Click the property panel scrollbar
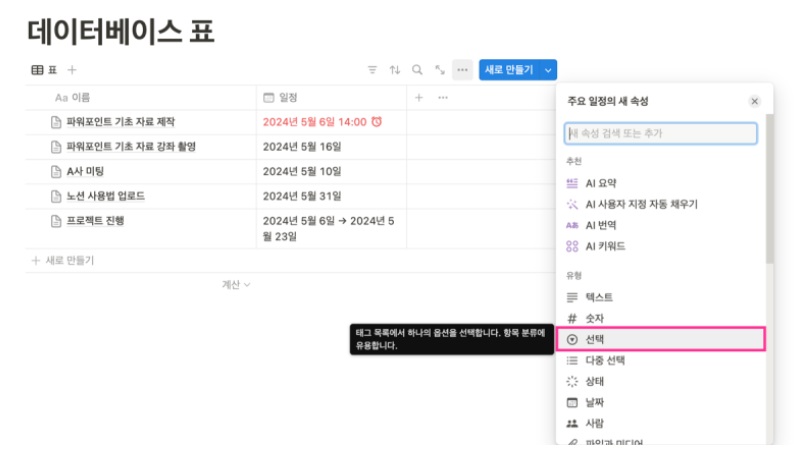The height and width of the screenshot is (464, 794). coord(770,188)
